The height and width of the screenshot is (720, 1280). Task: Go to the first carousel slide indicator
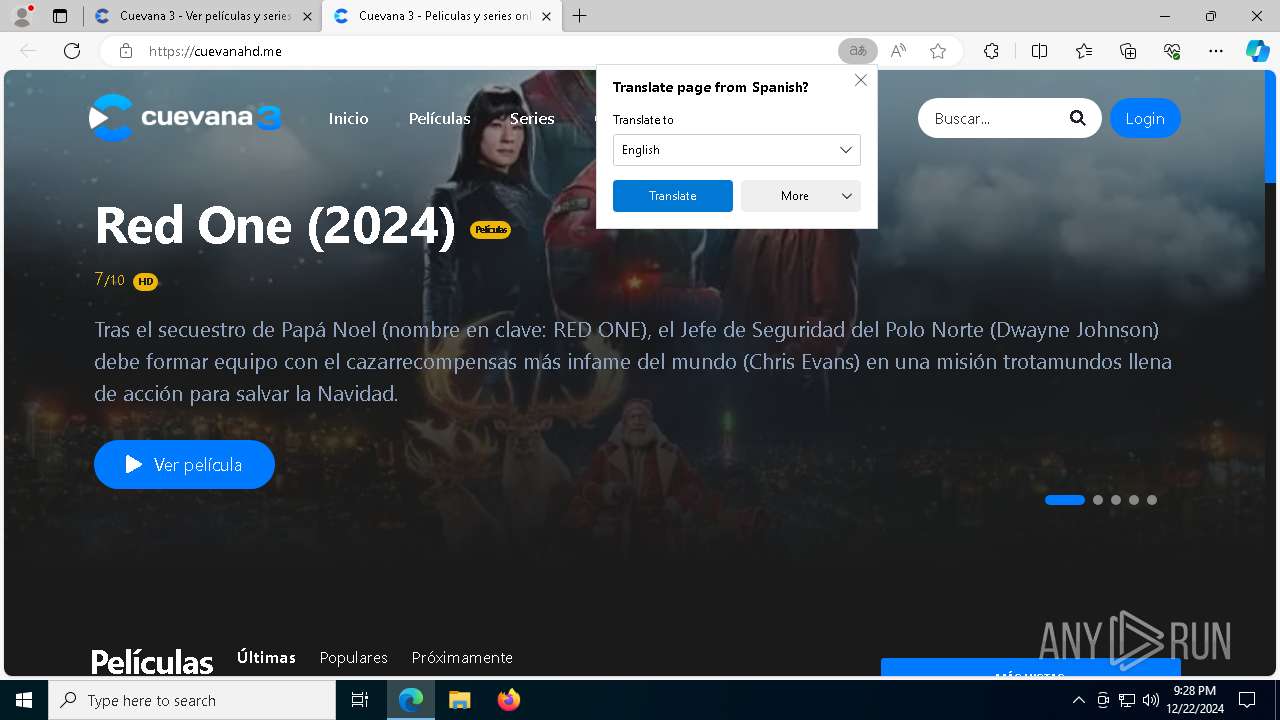coord(1065,500)
